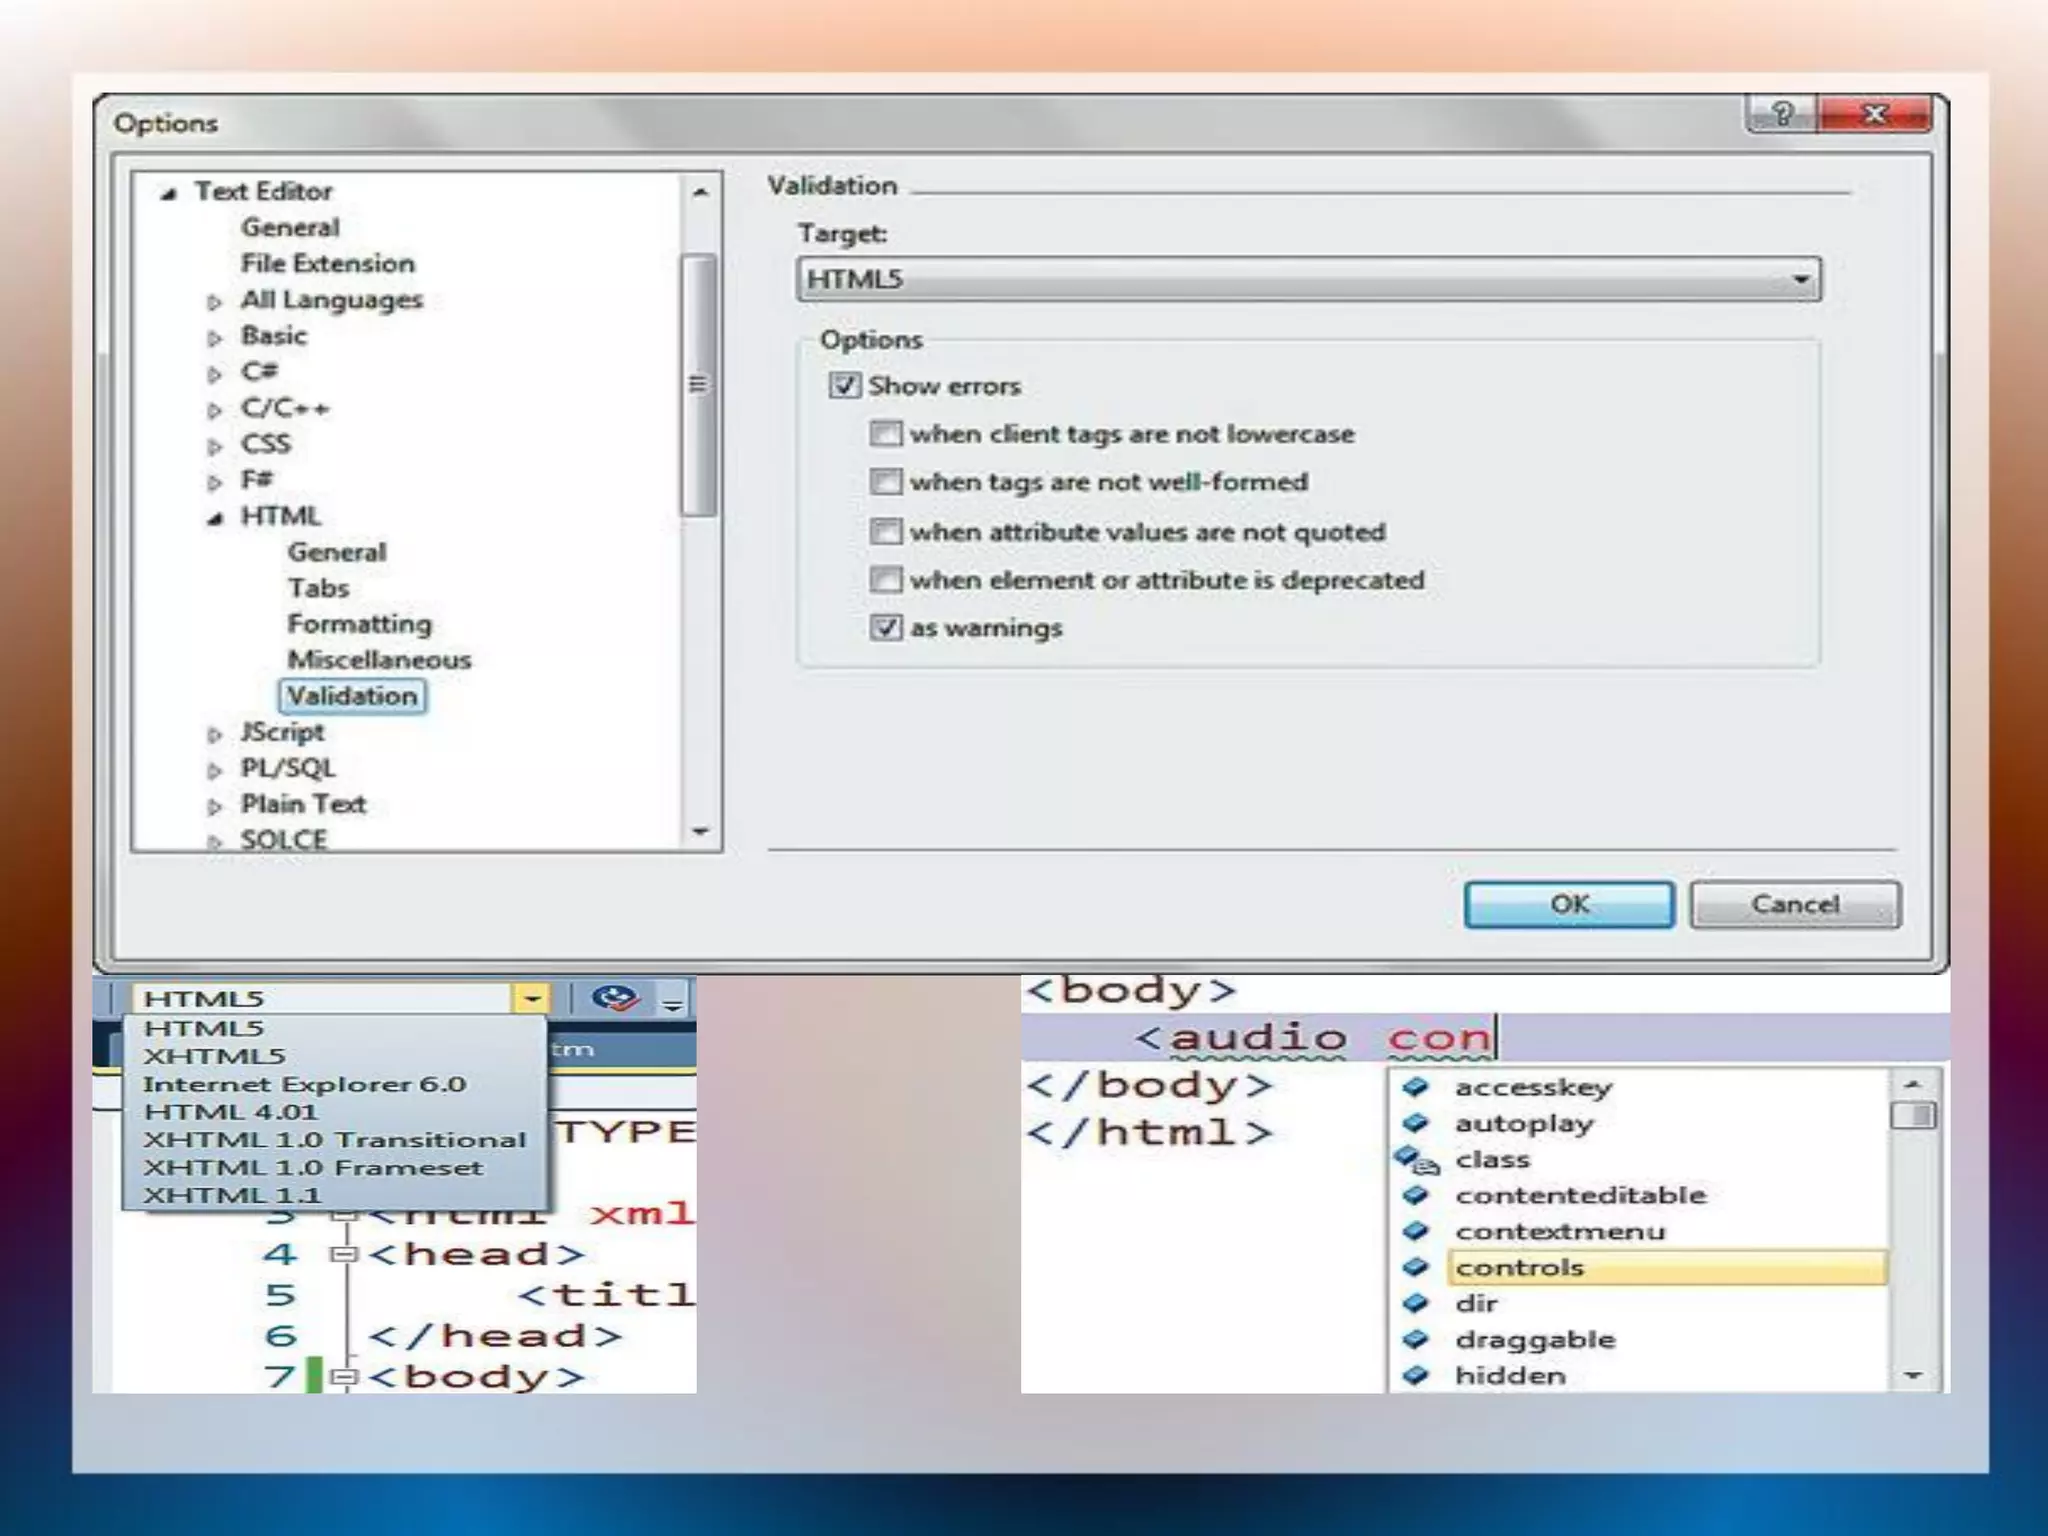Choose Internet Explorer 6.0 in list

(x=304, y=1084)
